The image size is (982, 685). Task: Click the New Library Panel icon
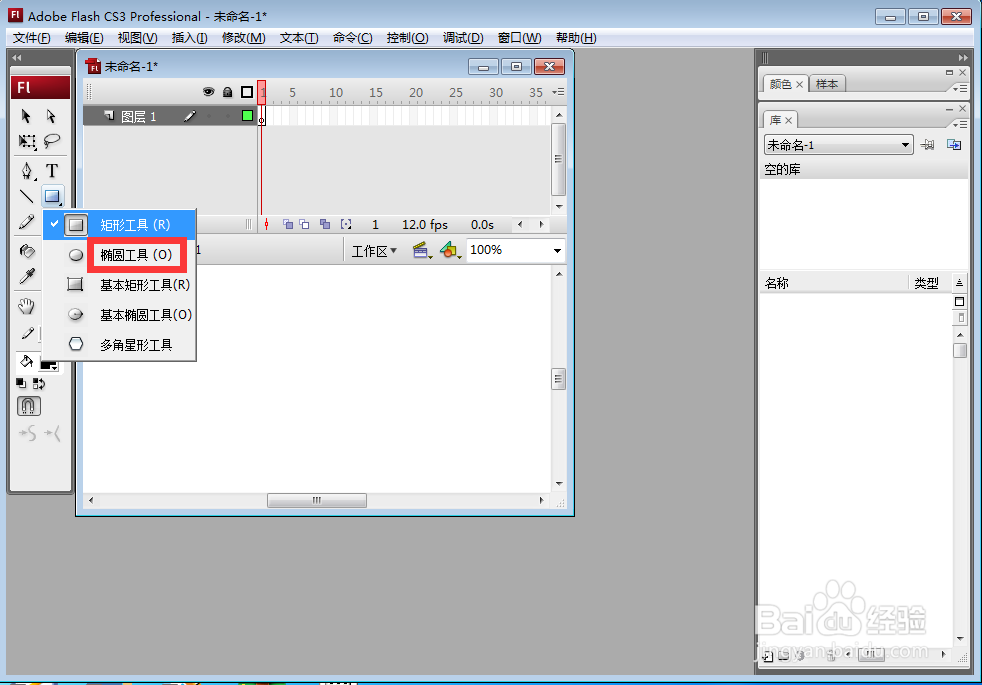click(x=954, y=145)
